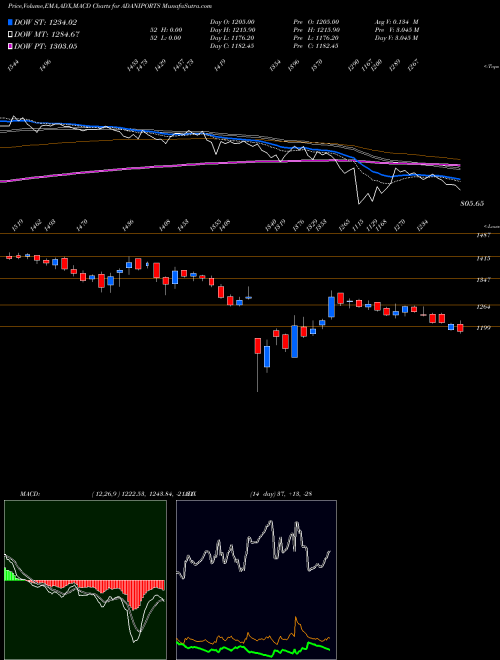Click the 'MACD:' indicator label
The width and height of the screenshot is (500, 660).
click(x=29, y=494)
